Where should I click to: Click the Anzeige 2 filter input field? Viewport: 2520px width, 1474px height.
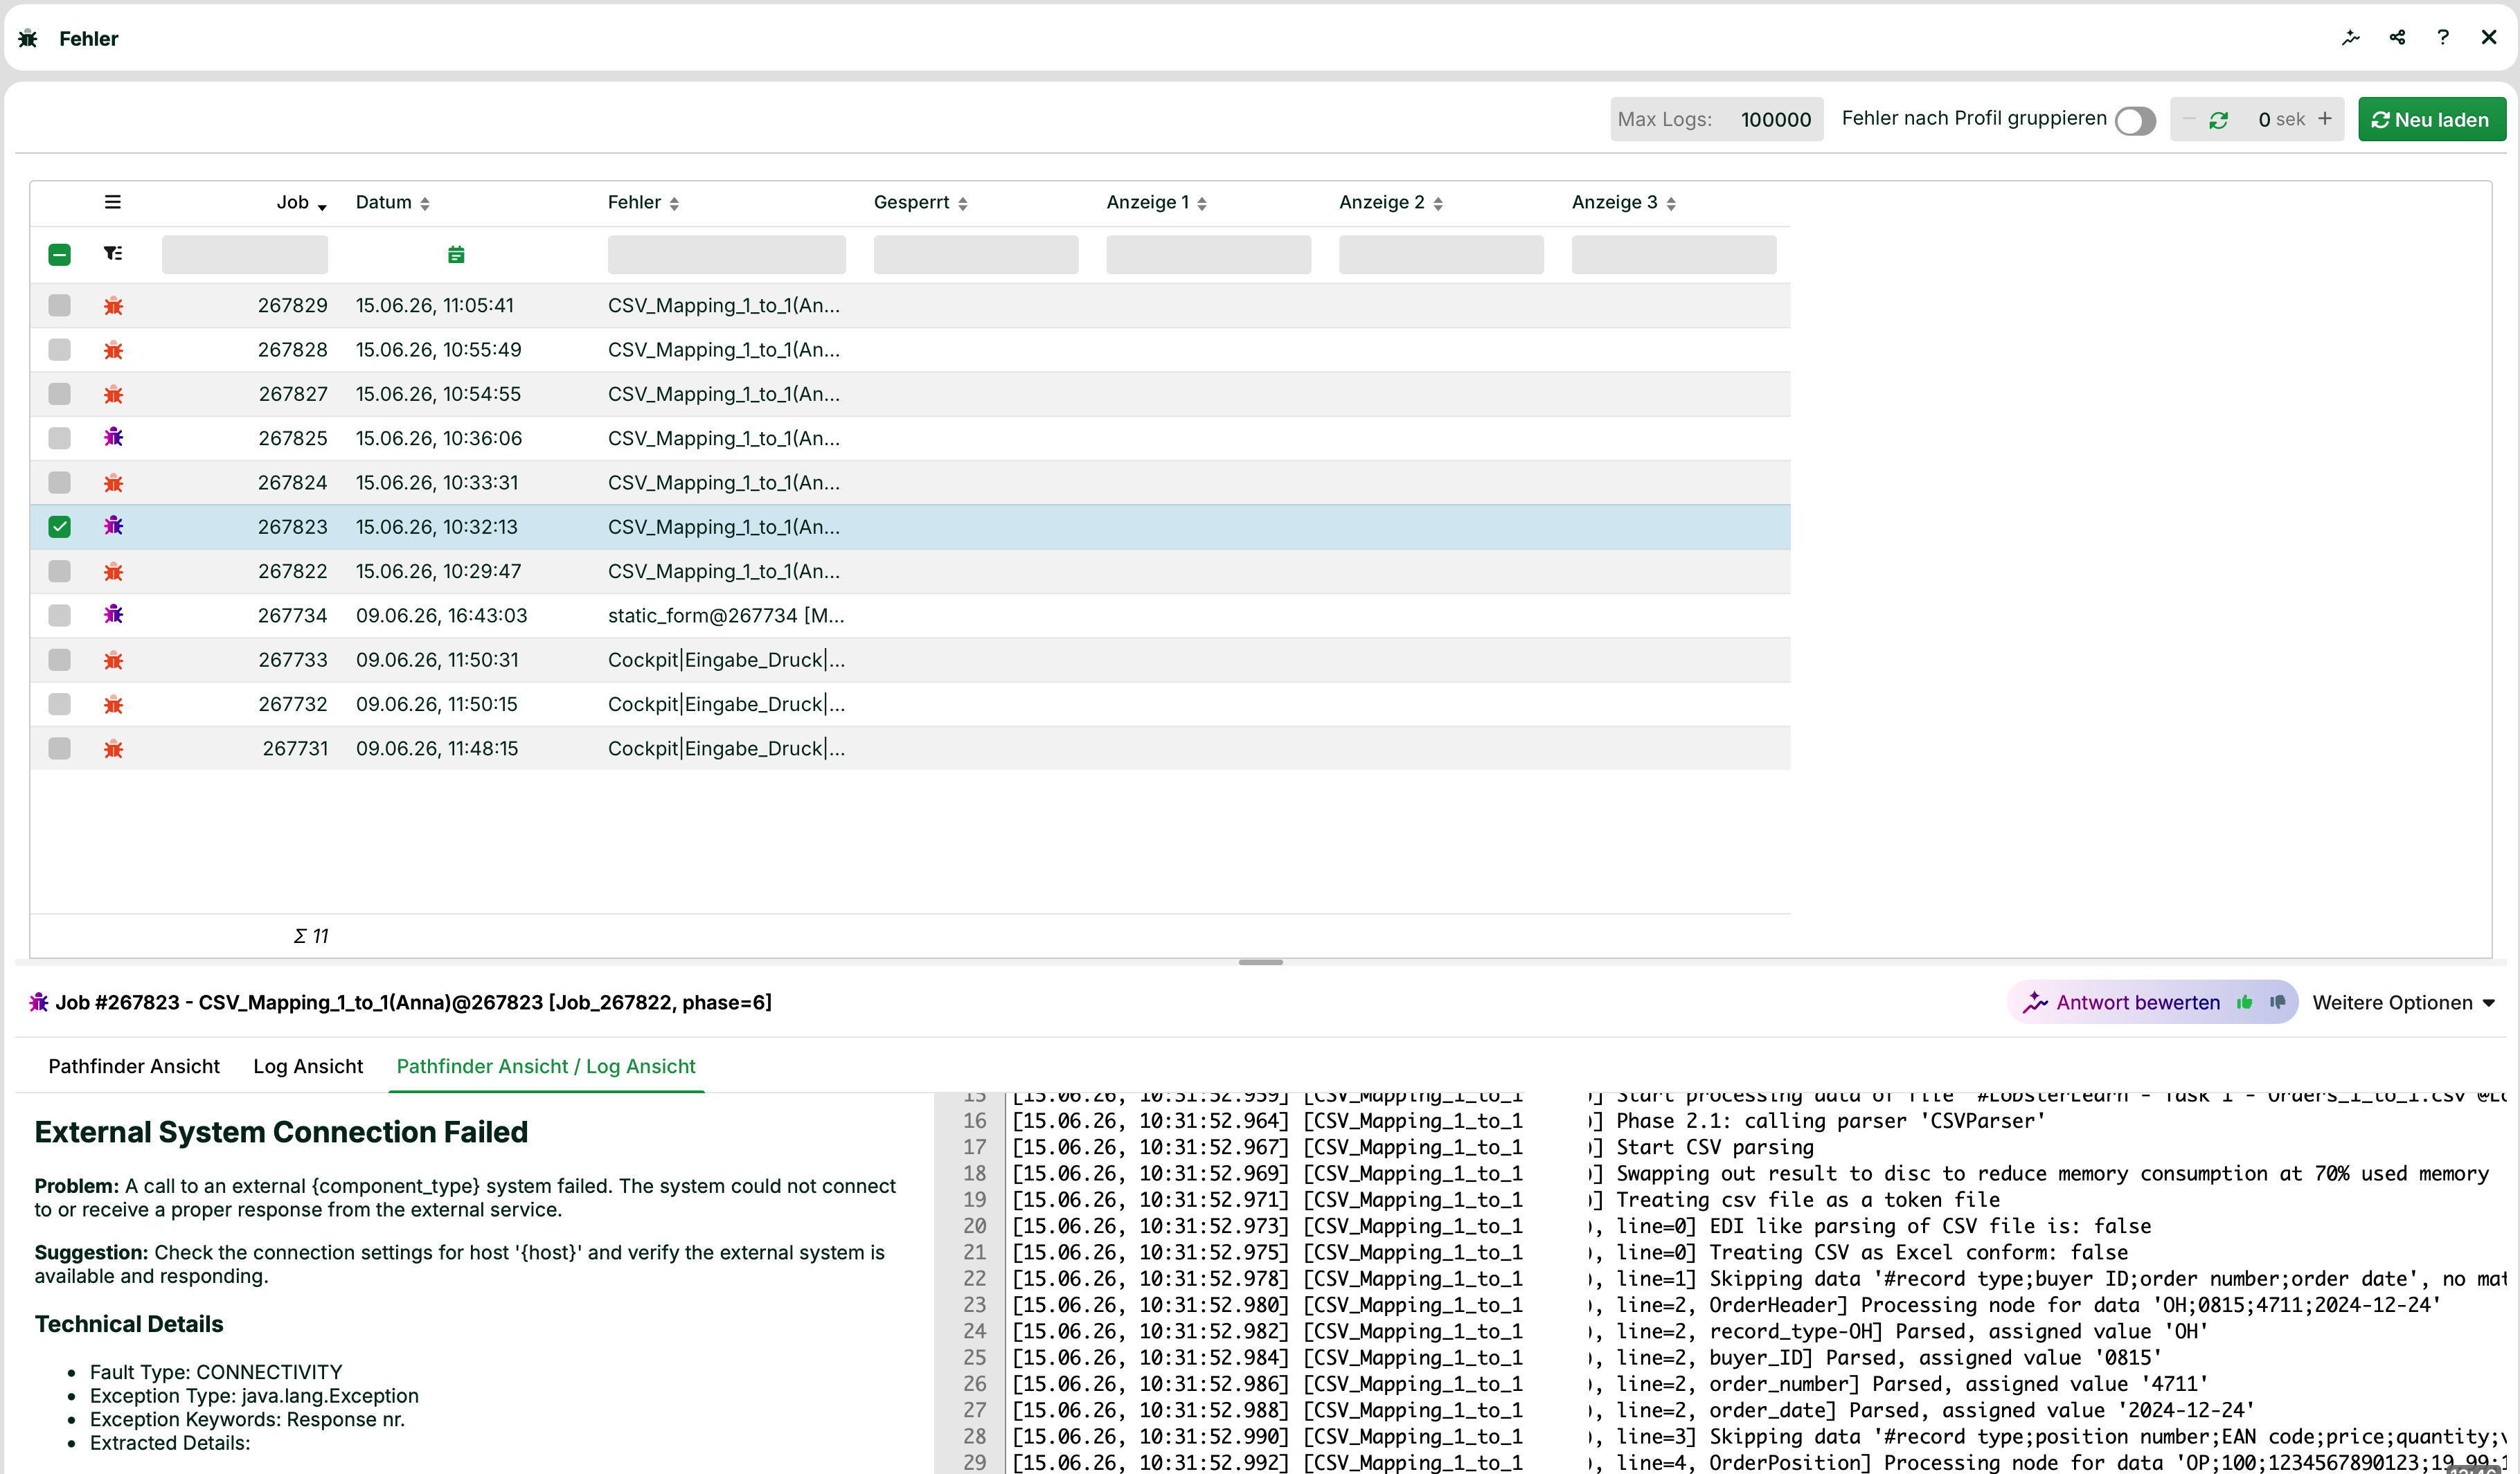(1441, 255)
